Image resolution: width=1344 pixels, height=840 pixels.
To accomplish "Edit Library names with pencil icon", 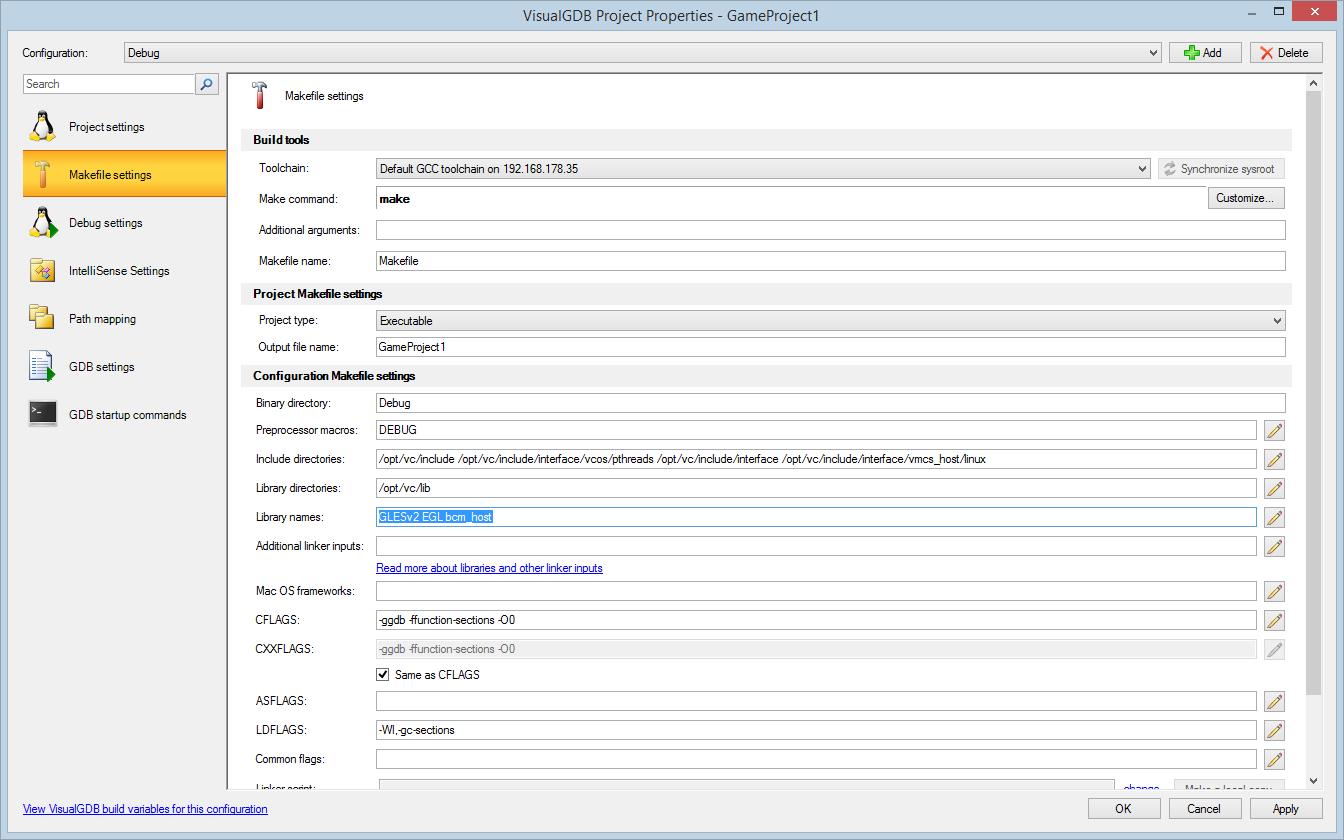I will (x=1274, y=517).
